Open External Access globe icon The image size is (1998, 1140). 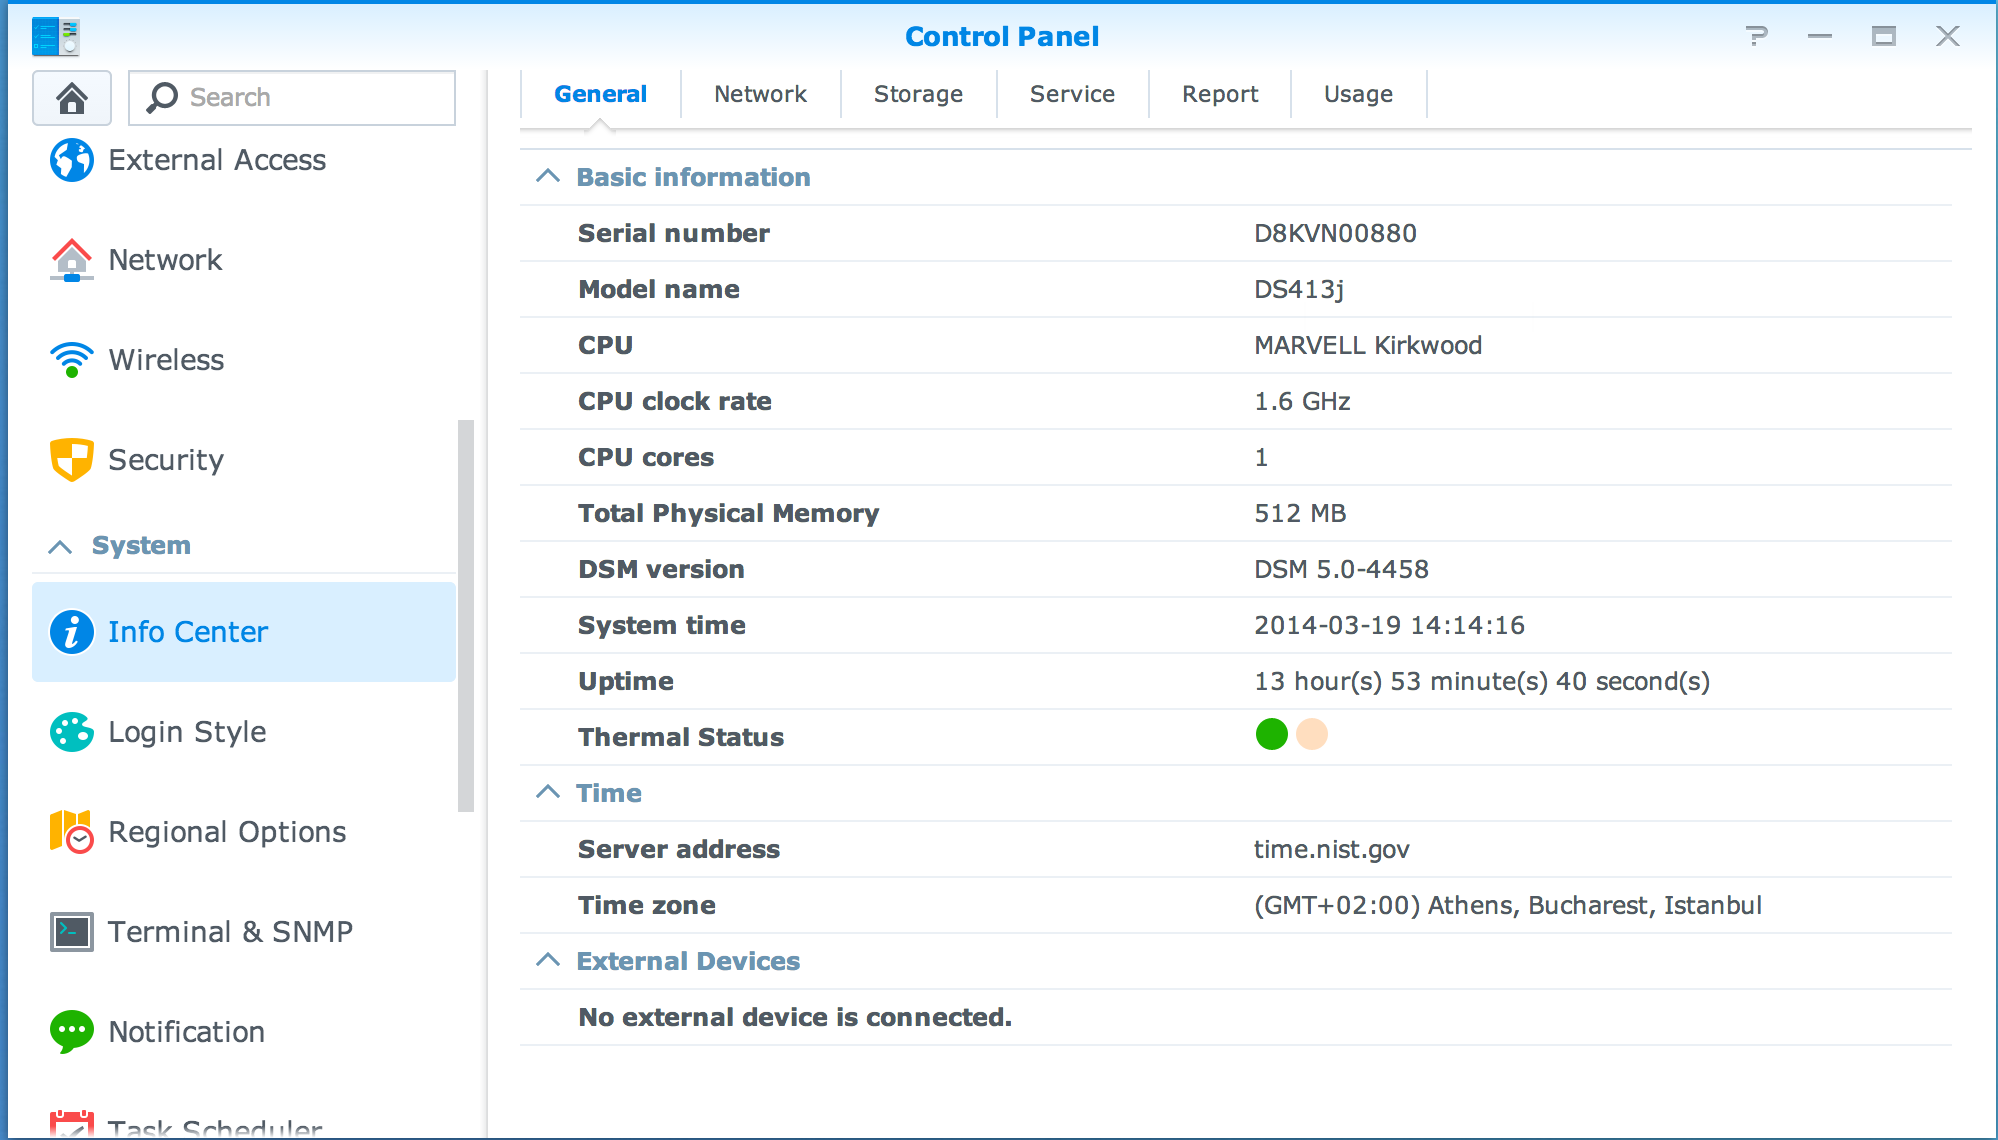click(72, 160)
